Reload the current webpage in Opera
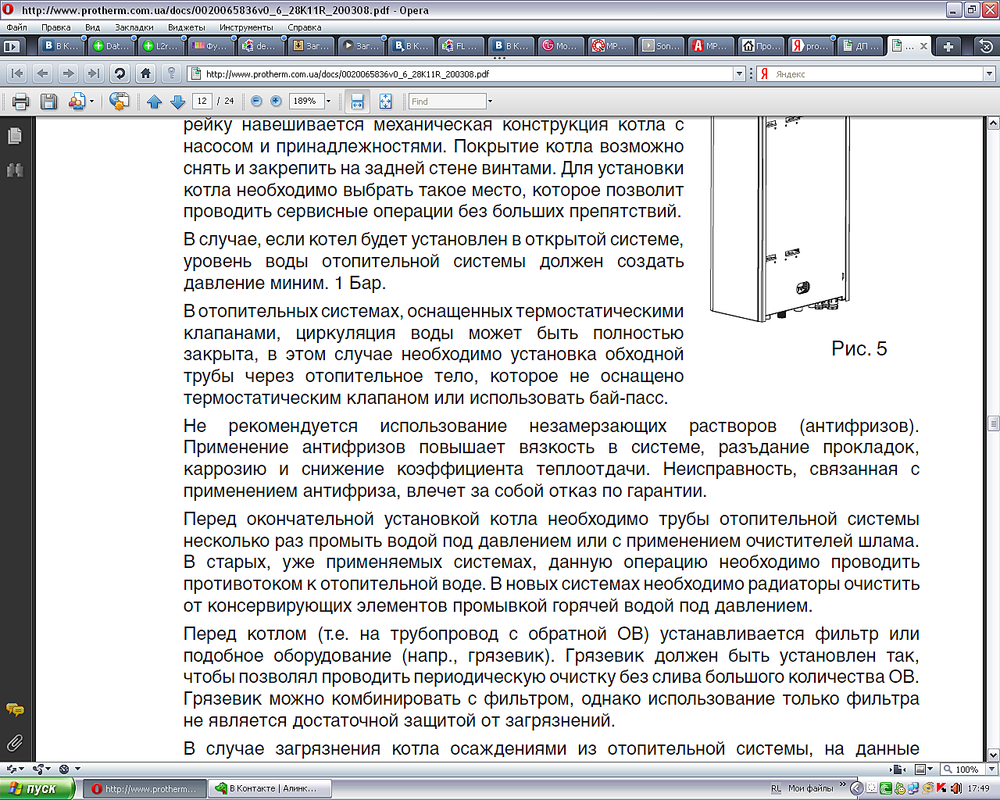Image resolution: width=1000 pixels, height=800 pixels. pyautogui.click(x=121, y=73)
